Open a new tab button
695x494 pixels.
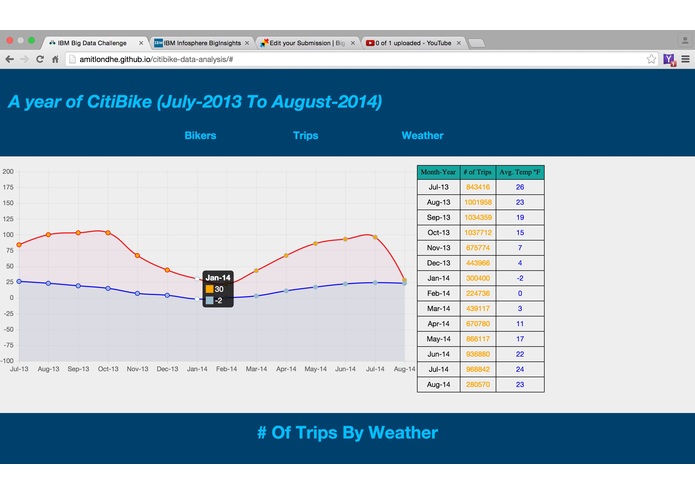[476, 43]
